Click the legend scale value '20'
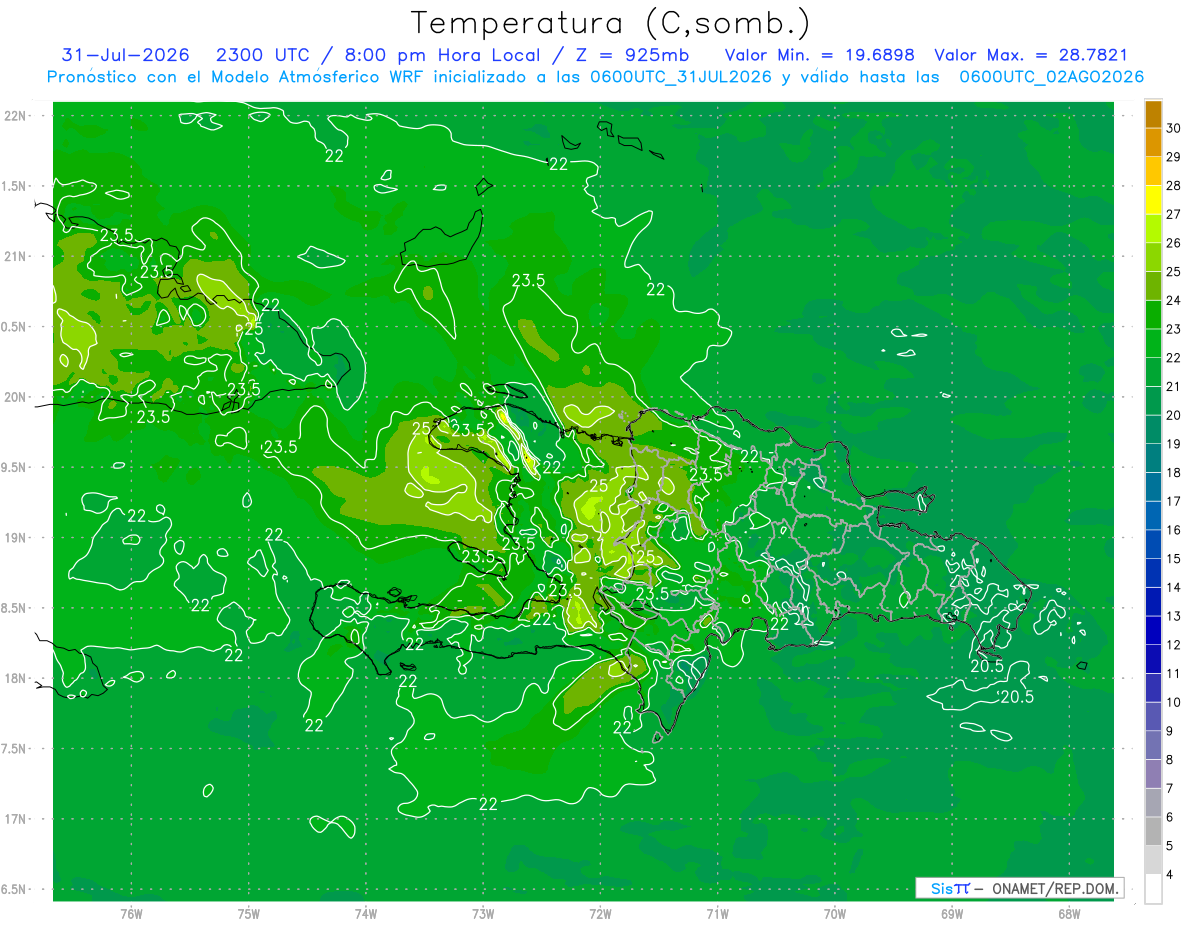The width and height of the screenshot is (1200, 927). [1174, 415]
